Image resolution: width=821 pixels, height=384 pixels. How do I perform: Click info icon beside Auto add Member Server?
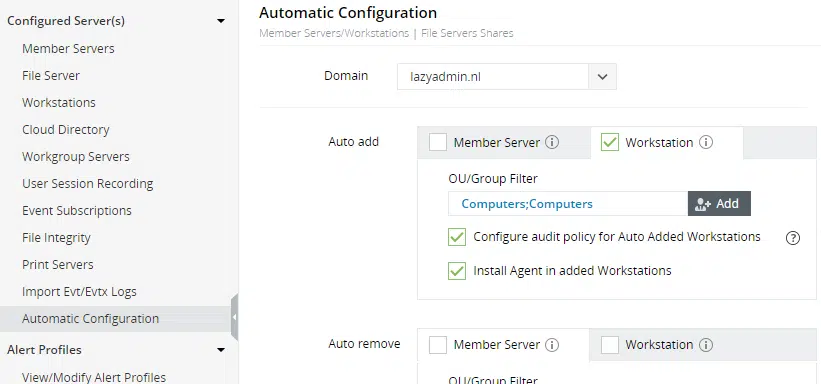(552, 142)
